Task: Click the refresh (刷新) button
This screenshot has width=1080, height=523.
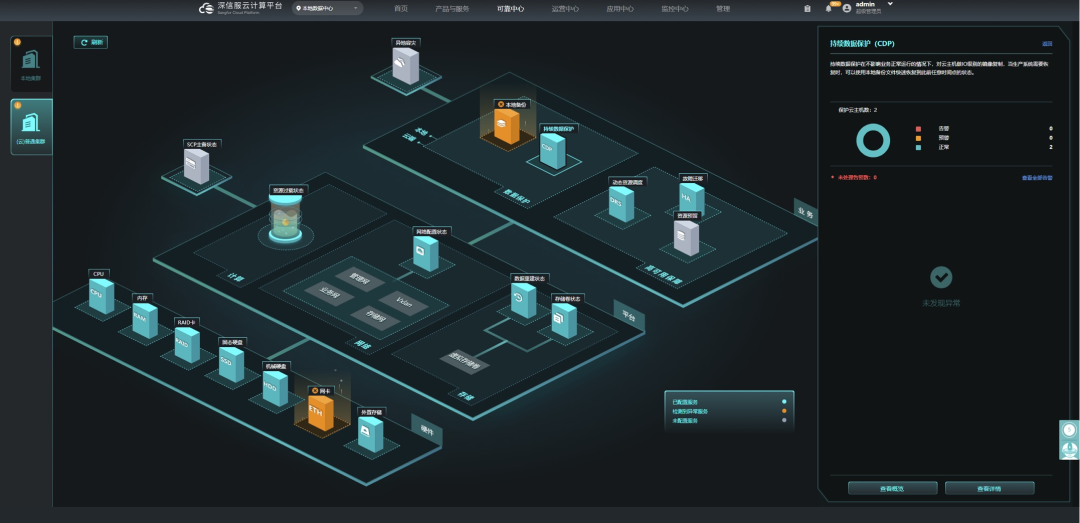Action: (91, 42)
